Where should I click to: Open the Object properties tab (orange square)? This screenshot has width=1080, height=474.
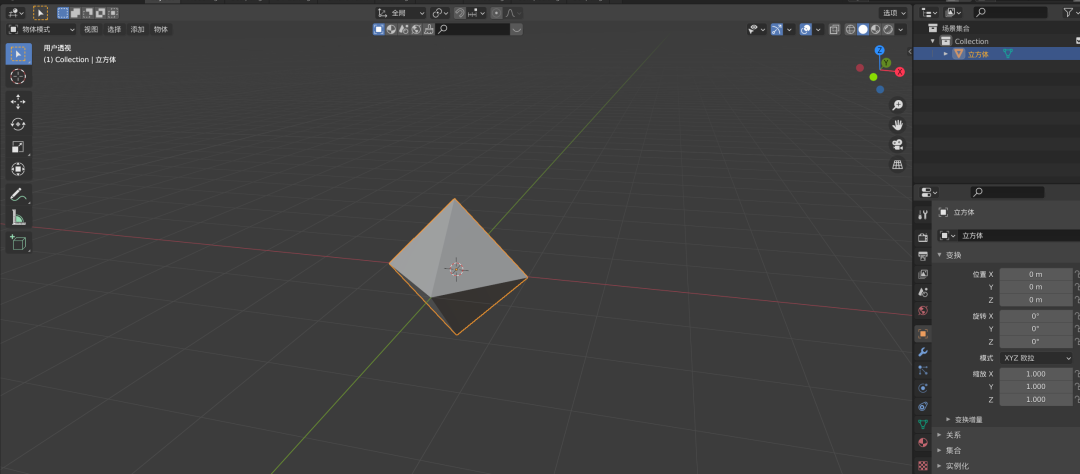(923, 333)
